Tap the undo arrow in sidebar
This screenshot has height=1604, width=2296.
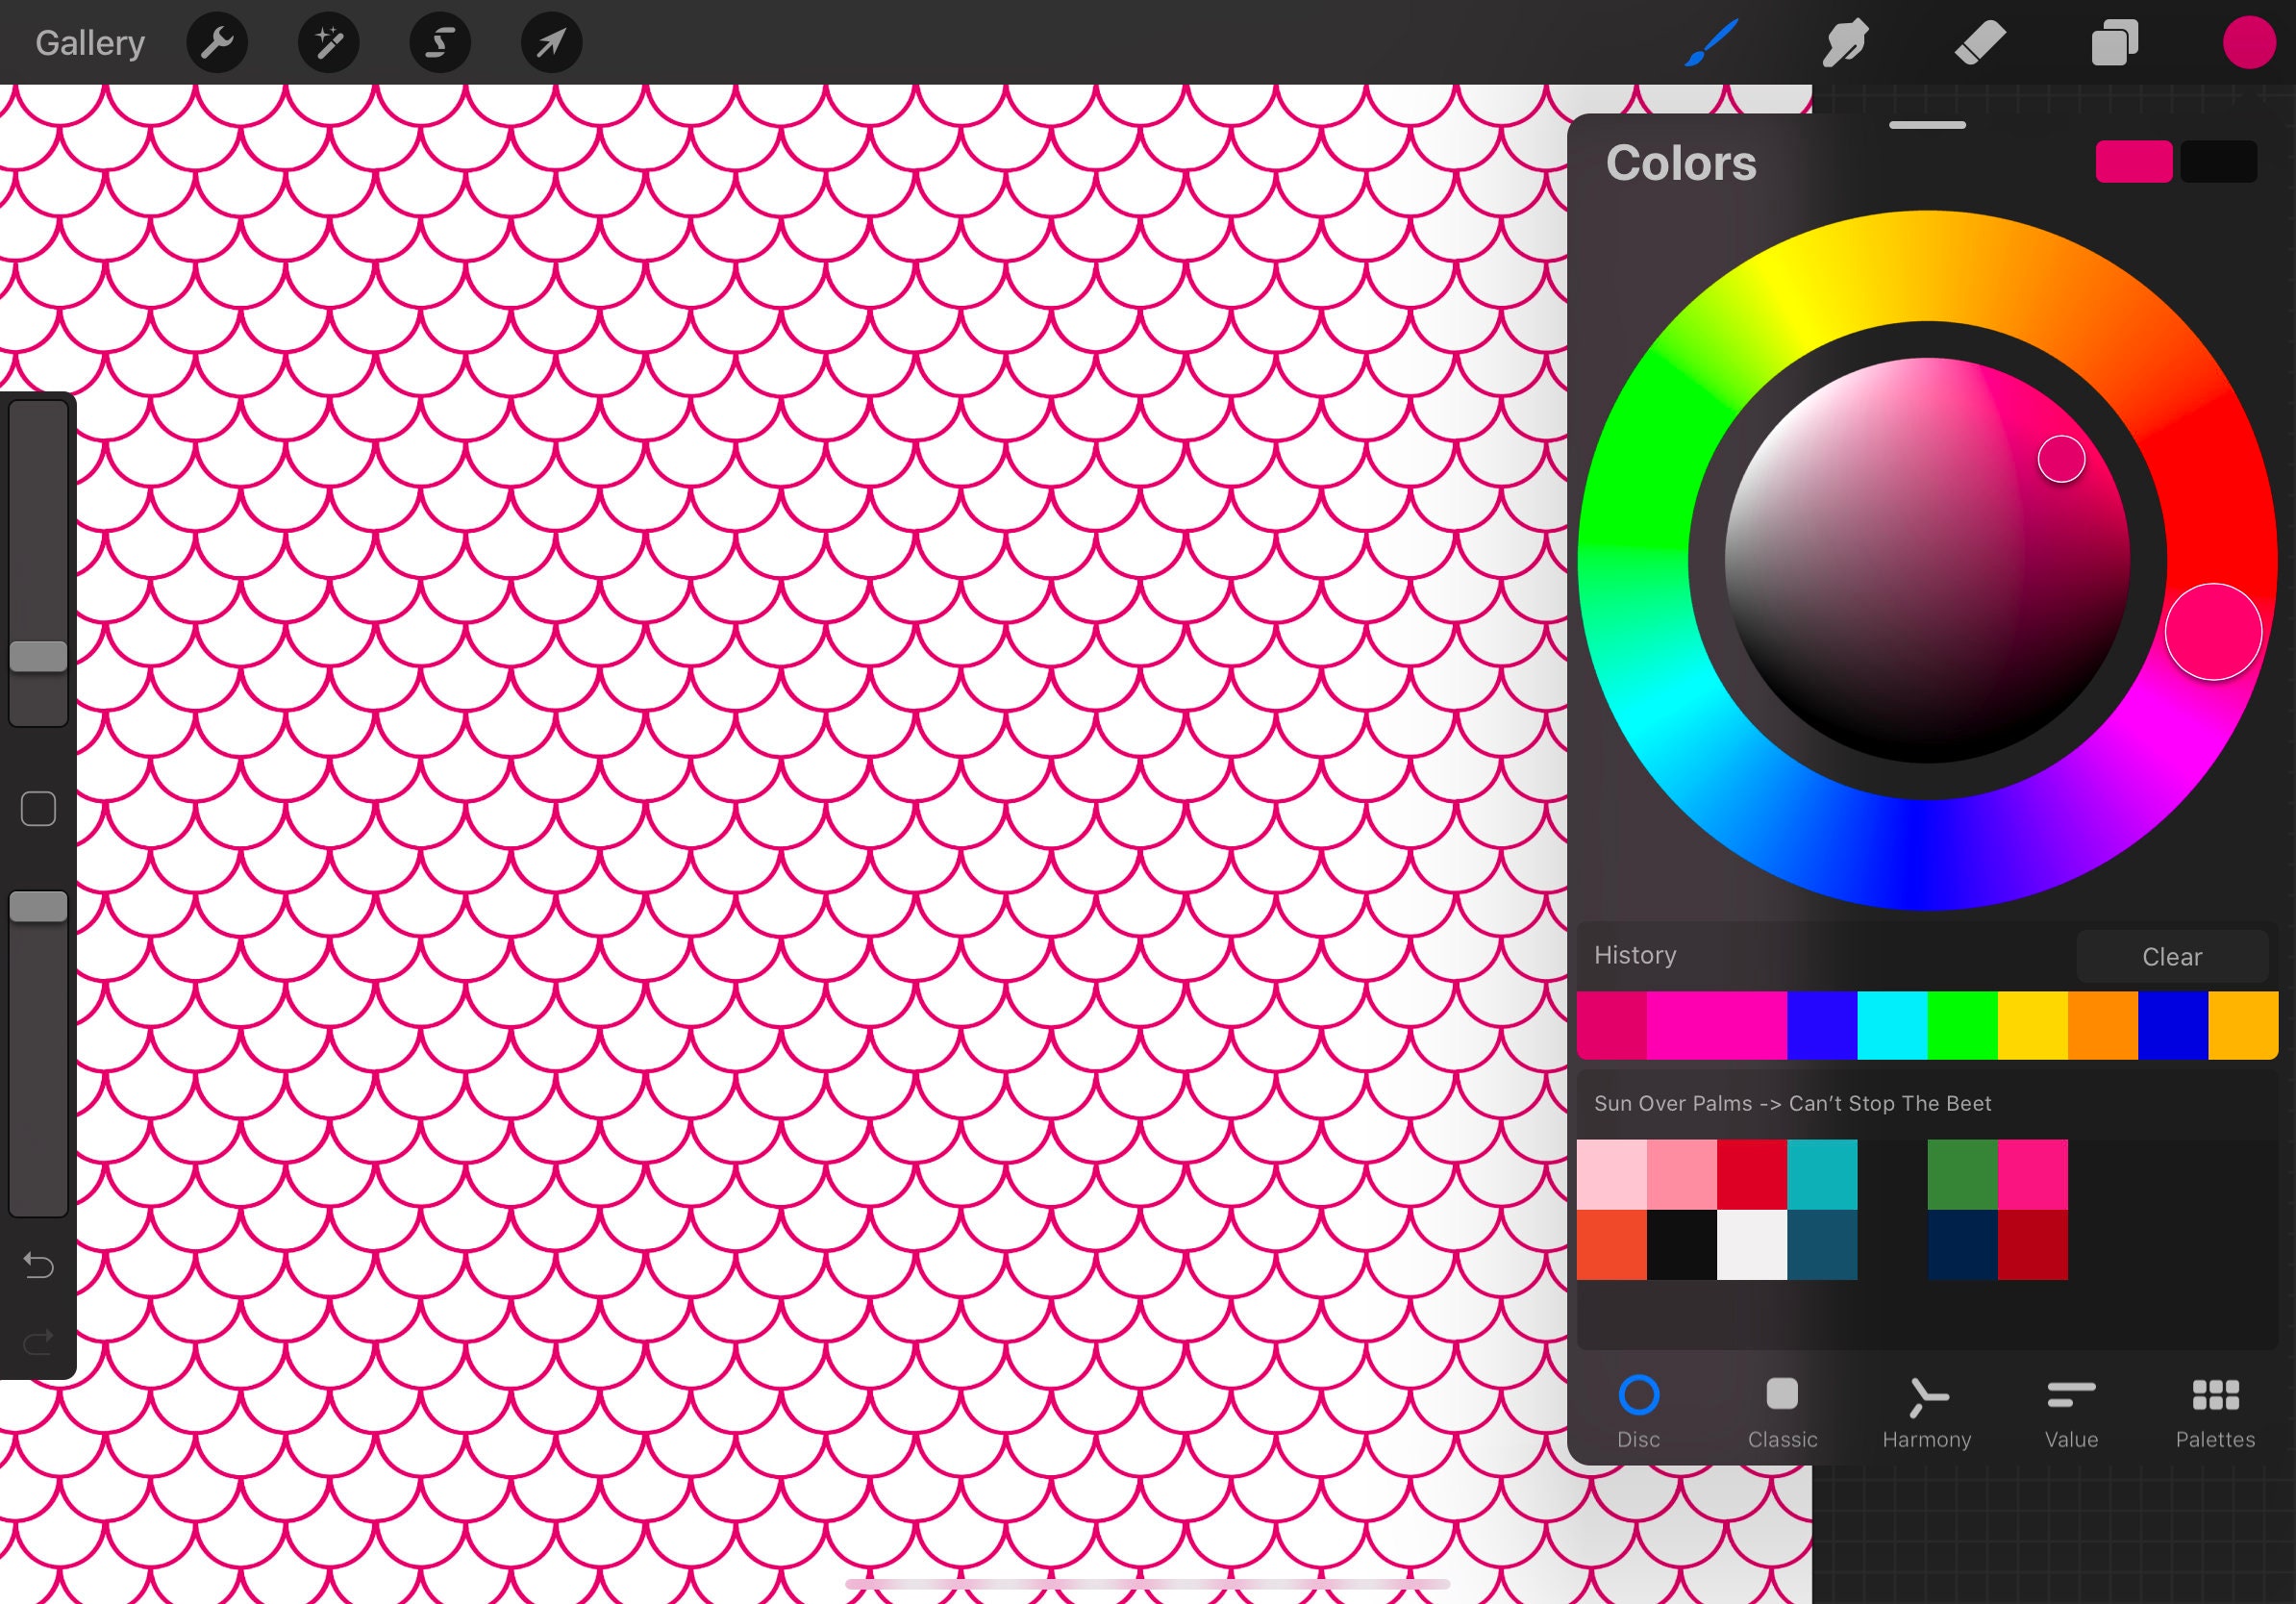pos(38,1265)
